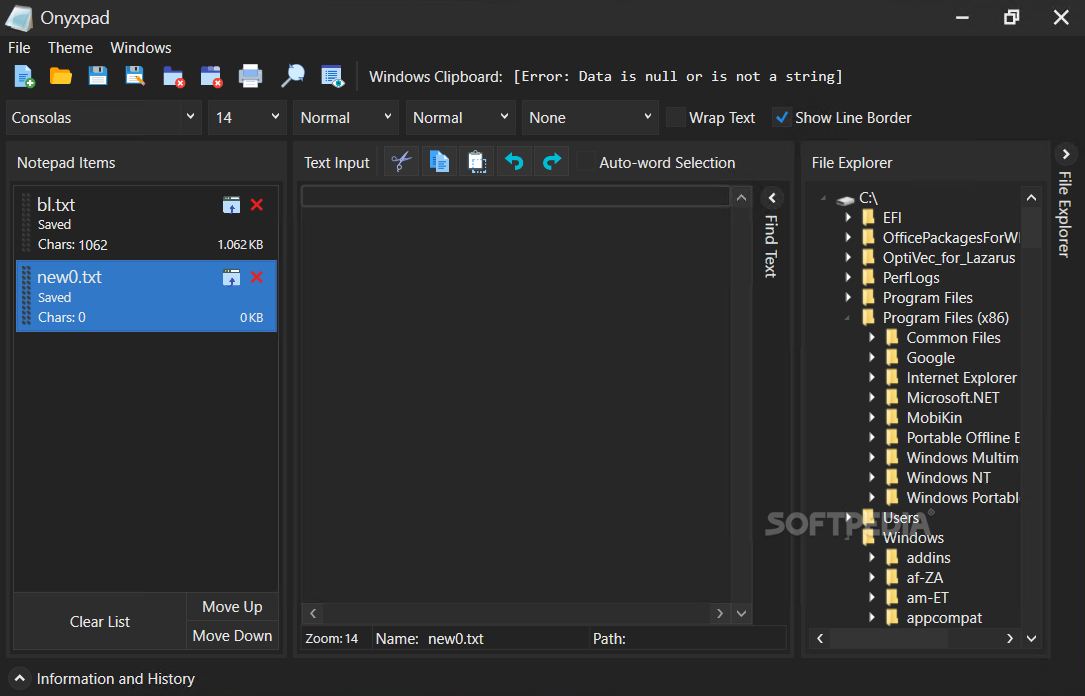Click the Save As icon
Screen dimensions: 1085x696
tap(135, 76)
